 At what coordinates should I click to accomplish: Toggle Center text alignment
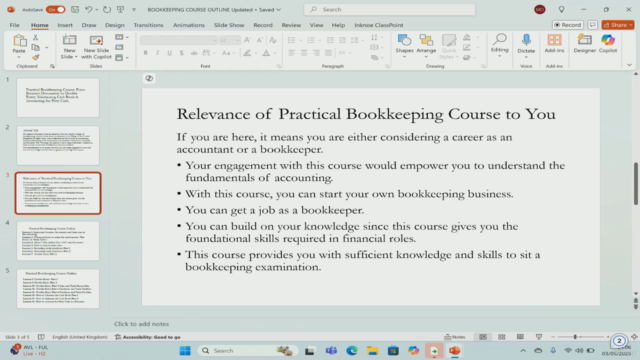pos(304,53)
